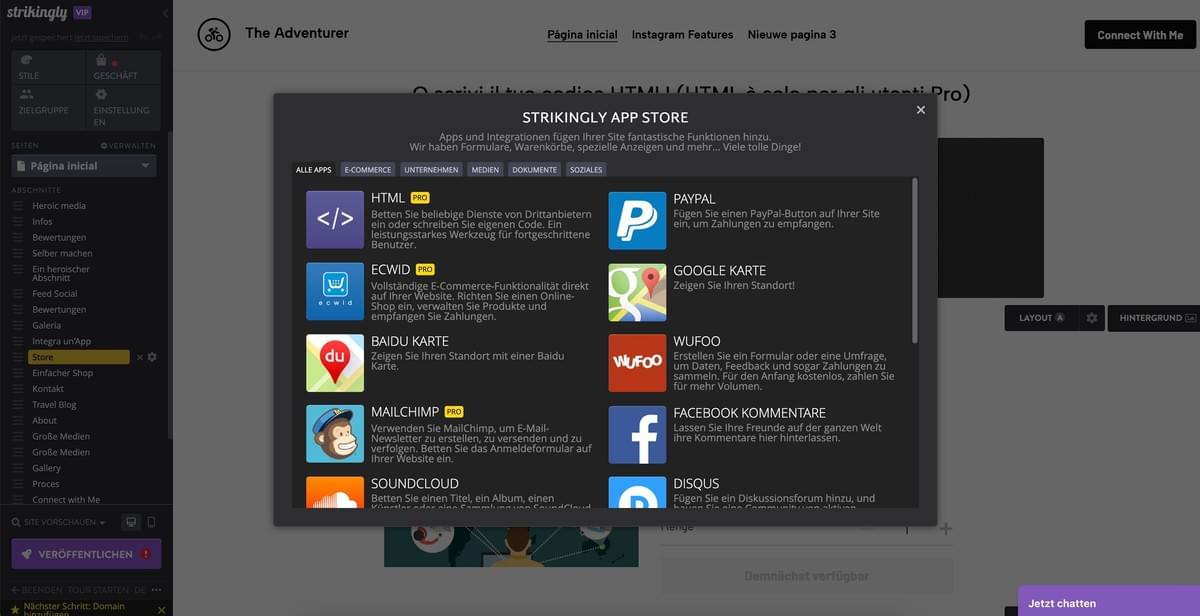Open the Stile palette icon
Viewport: 1200px width, 616px height.
point(26,60)
